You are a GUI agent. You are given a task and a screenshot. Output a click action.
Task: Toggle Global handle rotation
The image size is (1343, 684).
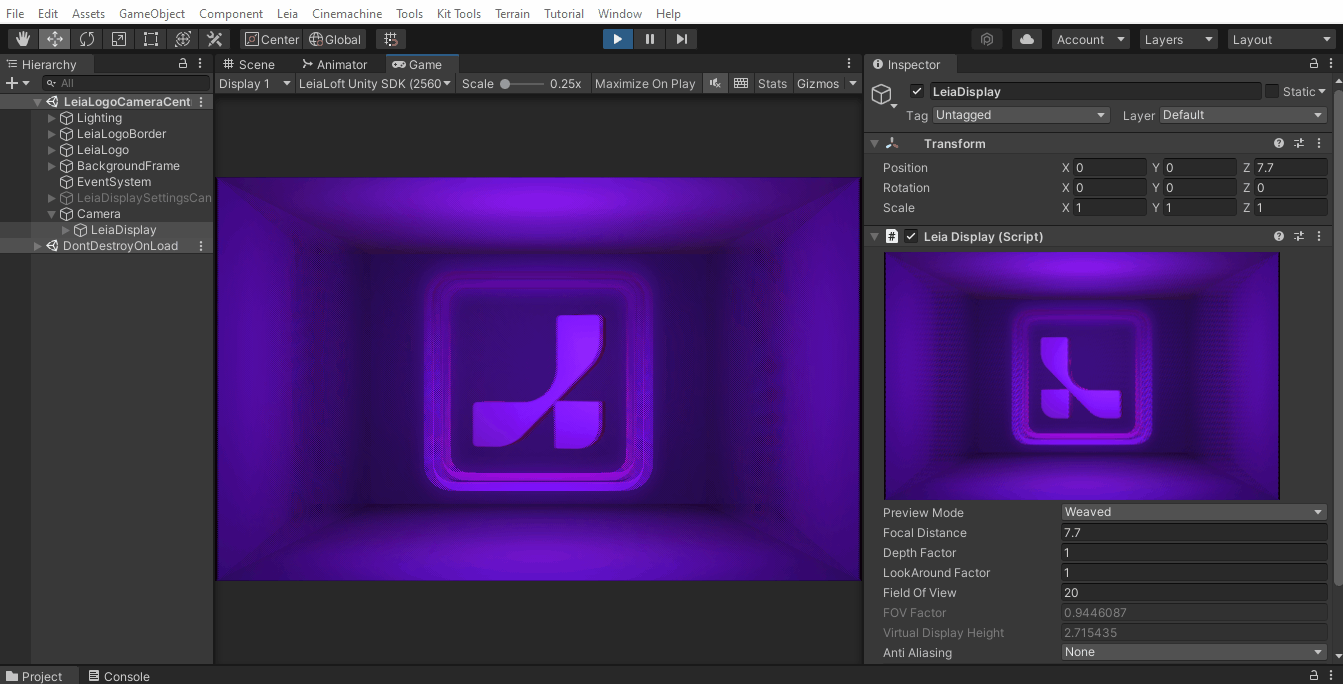(x=335, y=39)
